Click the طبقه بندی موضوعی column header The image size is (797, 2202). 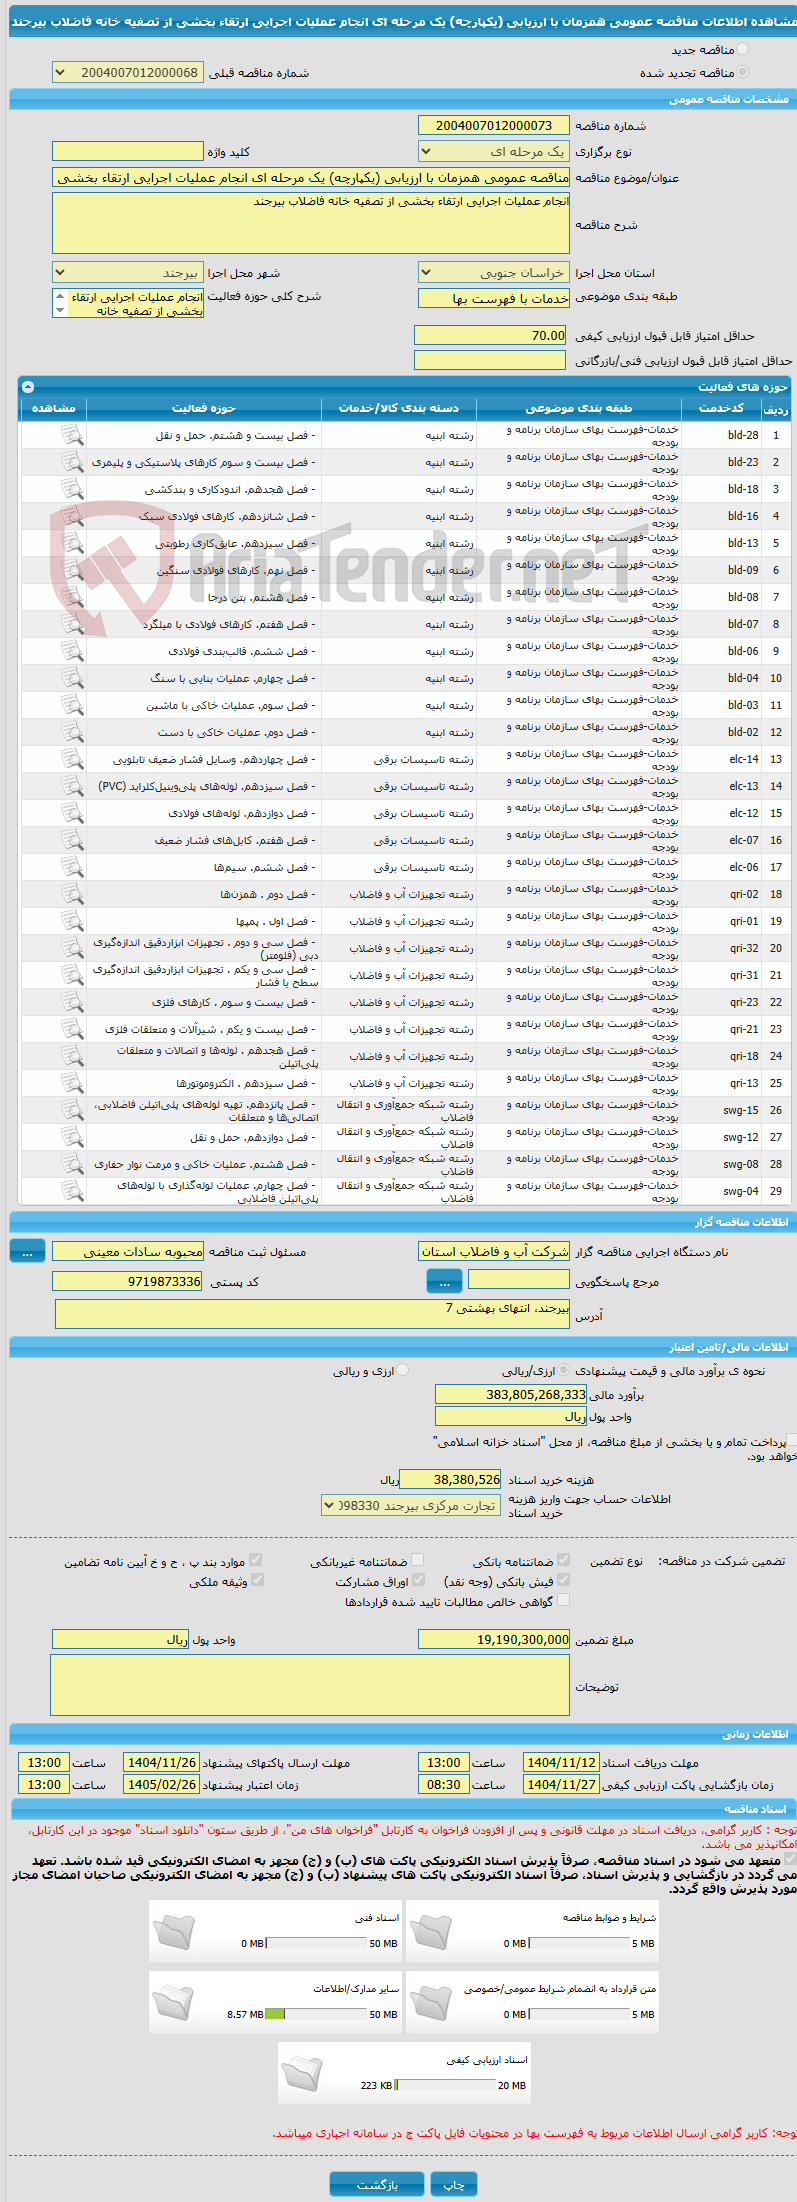point(579,408)
